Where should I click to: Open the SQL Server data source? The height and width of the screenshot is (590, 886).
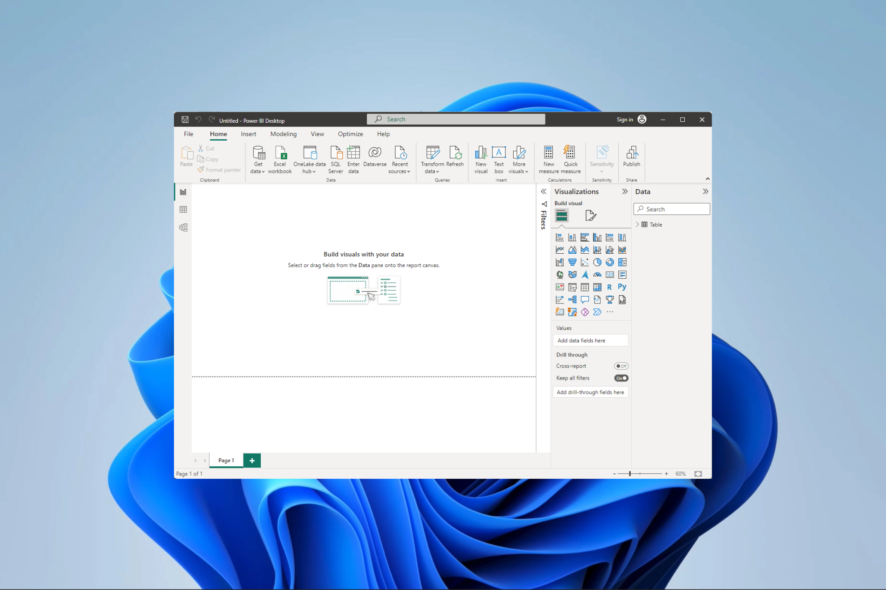click(x=336, y=159)
